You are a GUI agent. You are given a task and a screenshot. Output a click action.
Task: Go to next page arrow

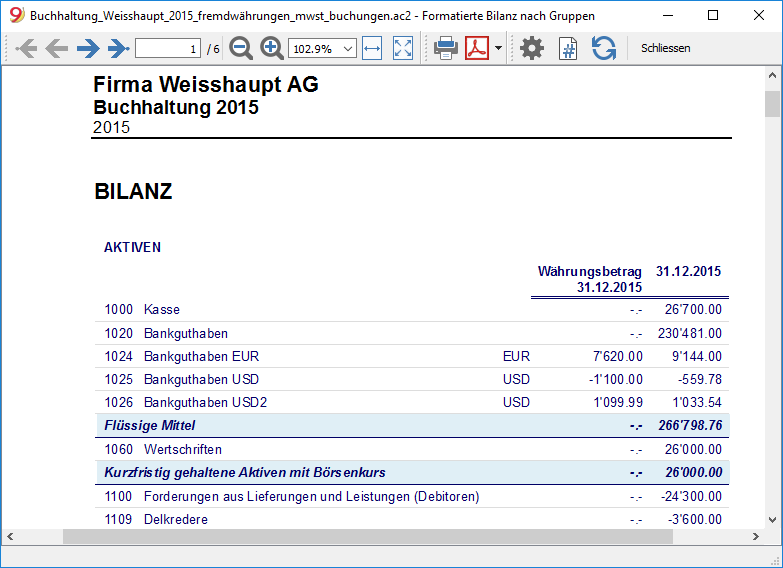click(88, 48)
